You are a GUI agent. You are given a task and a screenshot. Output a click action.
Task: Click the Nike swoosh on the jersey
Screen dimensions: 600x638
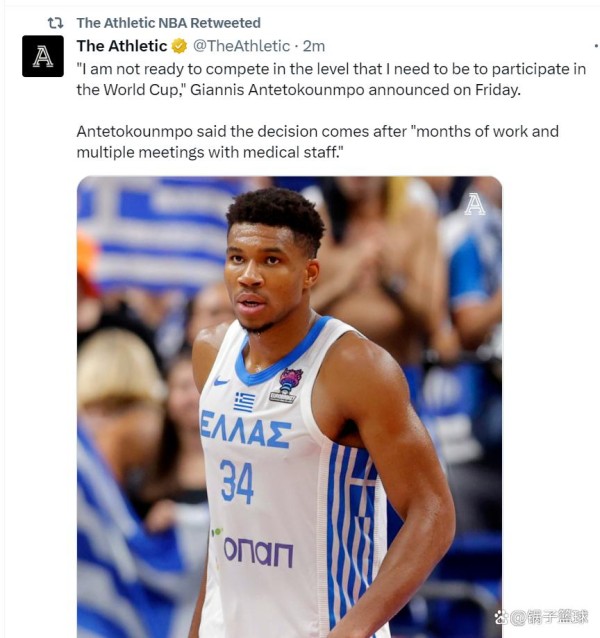[x=221, y=382]
